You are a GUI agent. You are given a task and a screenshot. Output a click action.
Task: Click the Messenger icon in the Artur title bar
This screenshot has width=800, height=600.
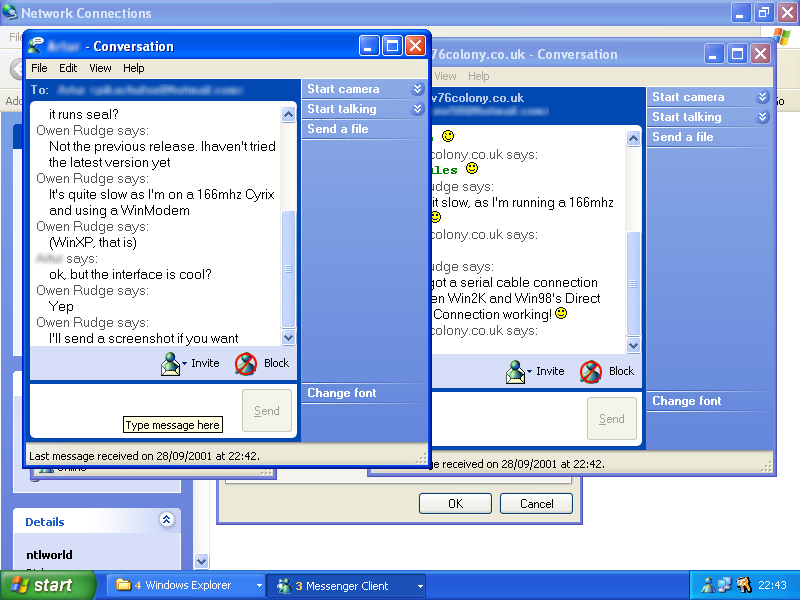click(37, 46)
